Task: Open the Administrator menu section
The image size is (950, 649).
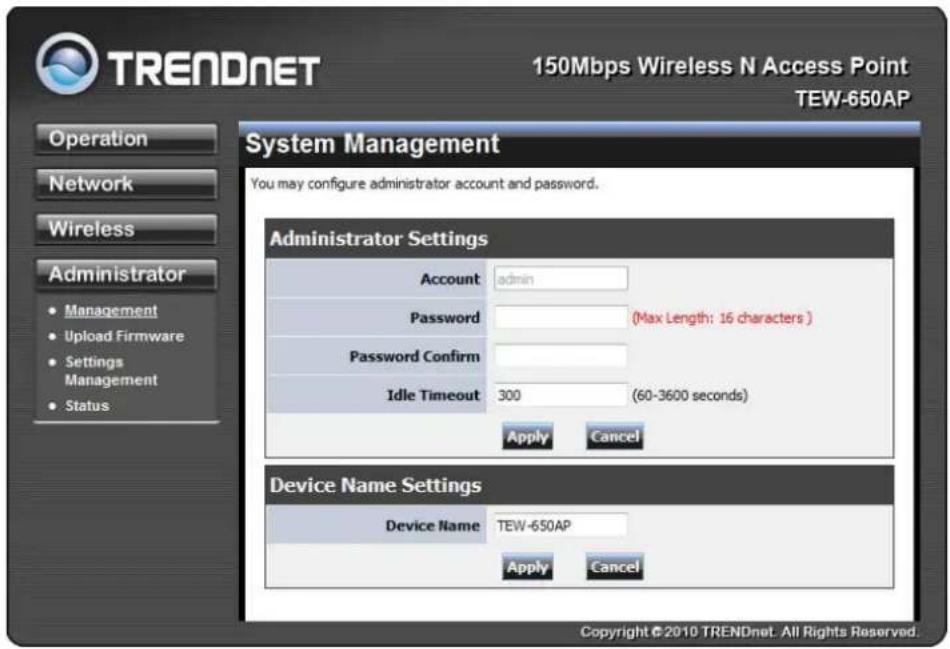Action: click(x=126, y=275)
